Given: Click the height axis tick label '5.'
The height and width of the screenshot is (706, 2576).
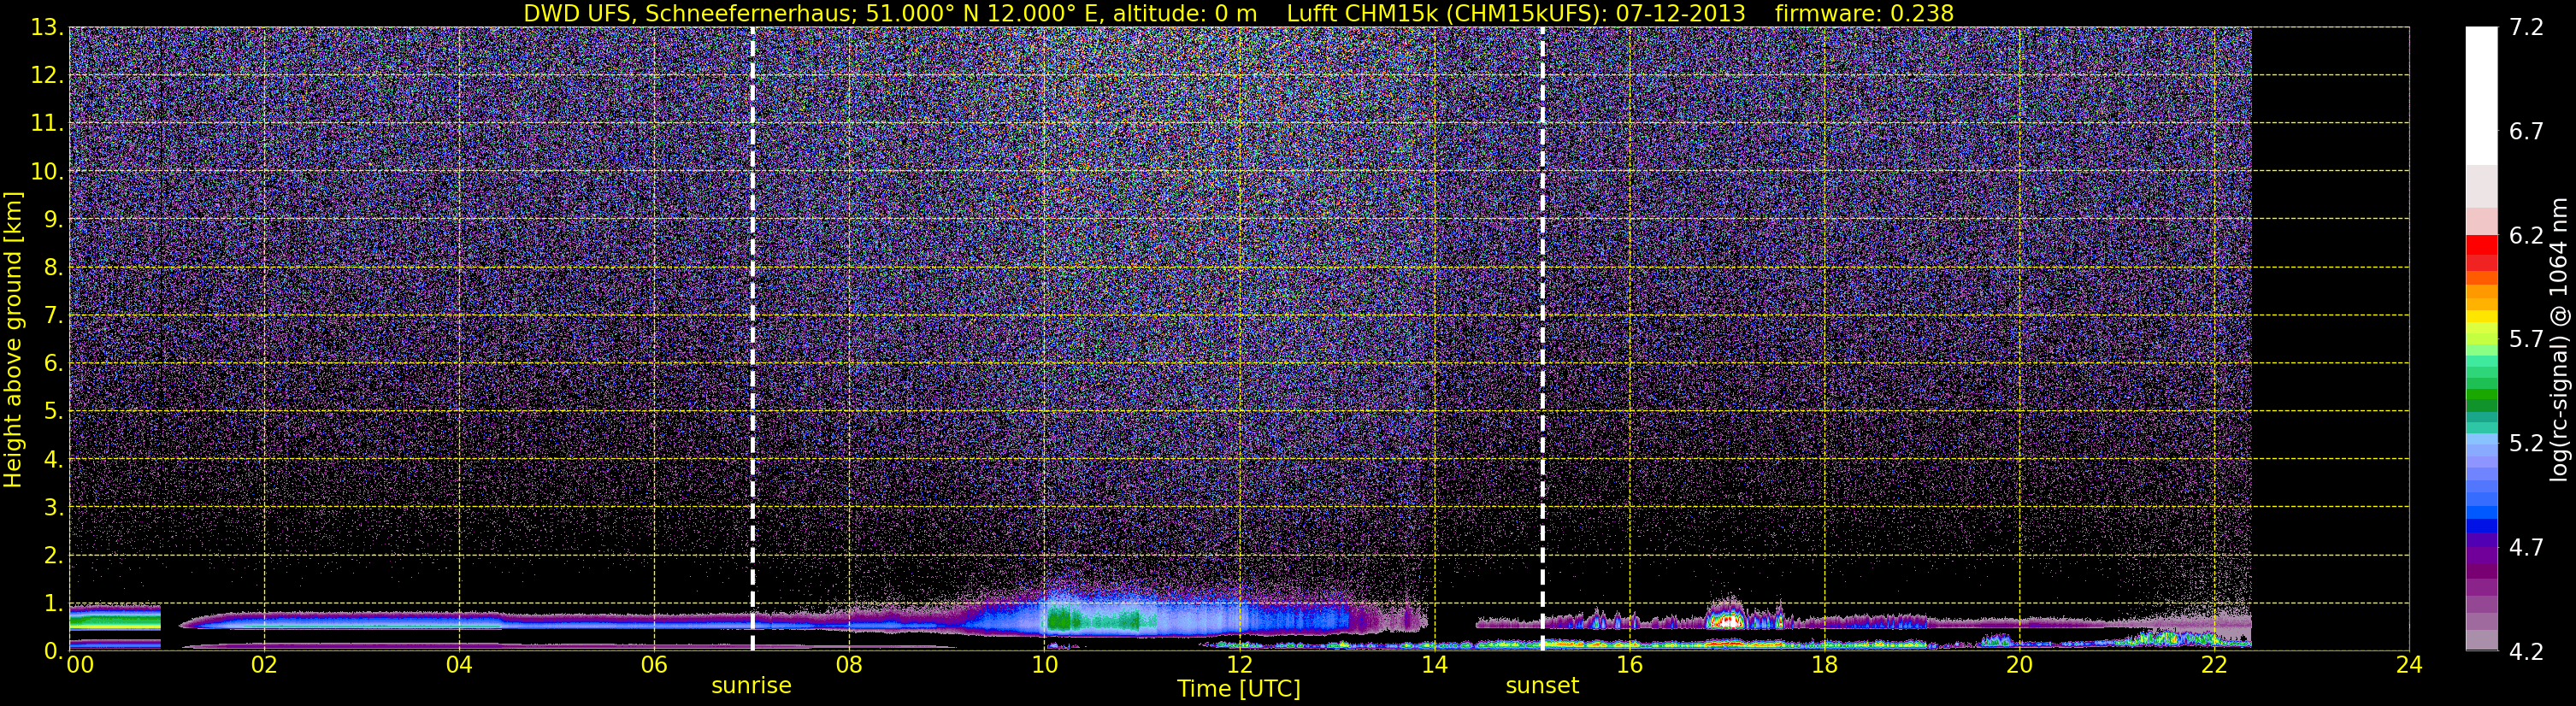Looking at the screenshot, I should [x=53, y=411].
